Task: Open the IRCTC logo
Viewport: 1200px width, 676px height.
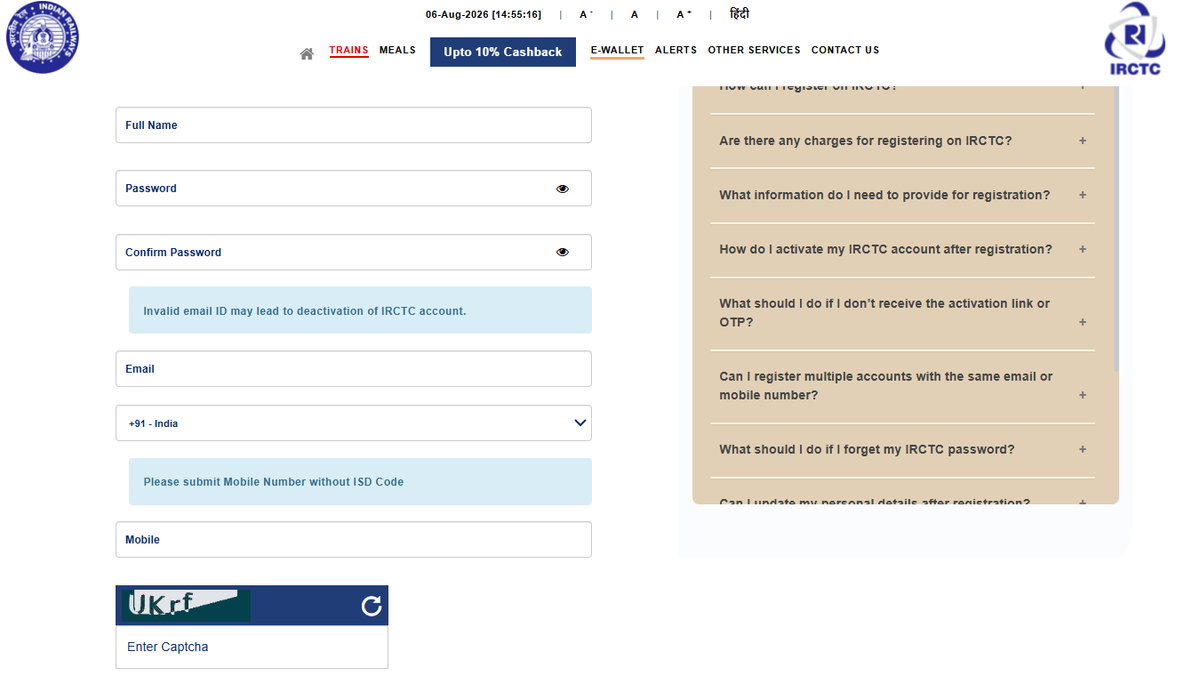Action: tap(1134, 38)
